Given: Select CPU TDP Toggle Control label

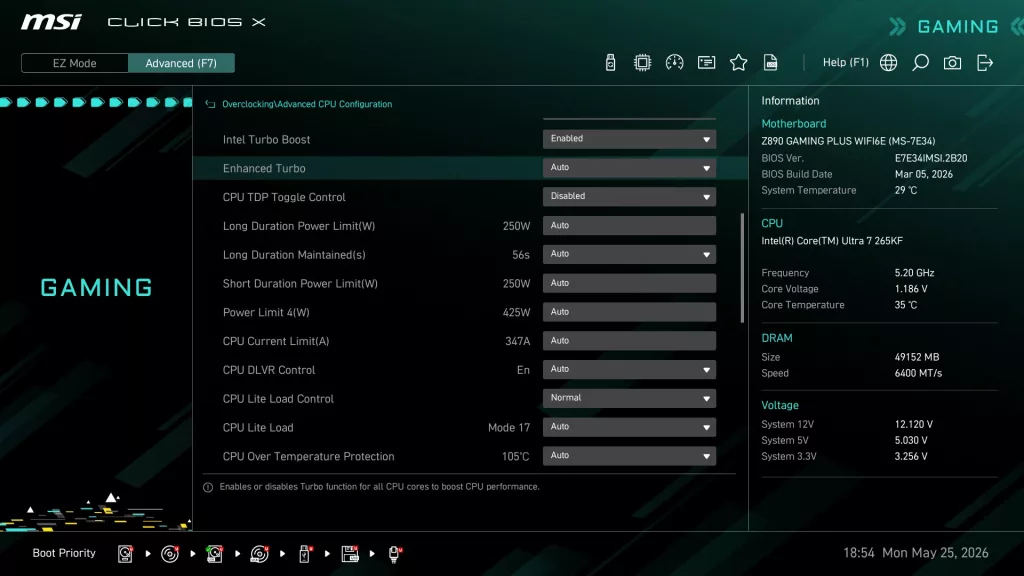Looking at the screenshot, I should click(284, 197).
